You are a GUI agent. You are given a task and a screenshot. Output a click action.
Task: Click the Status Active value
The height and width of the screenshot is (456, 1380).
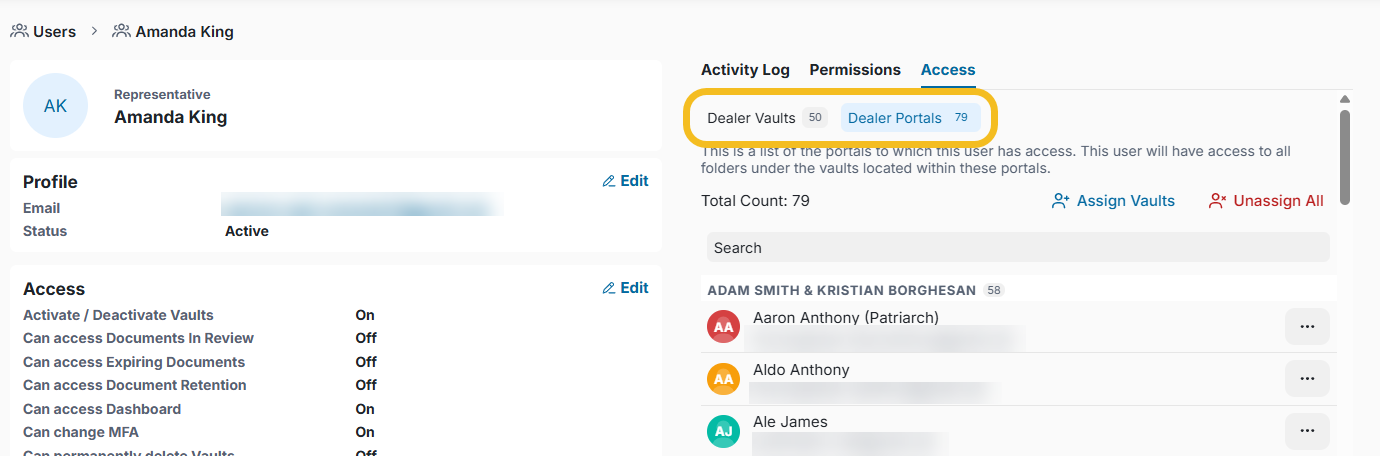coord(247,231)
